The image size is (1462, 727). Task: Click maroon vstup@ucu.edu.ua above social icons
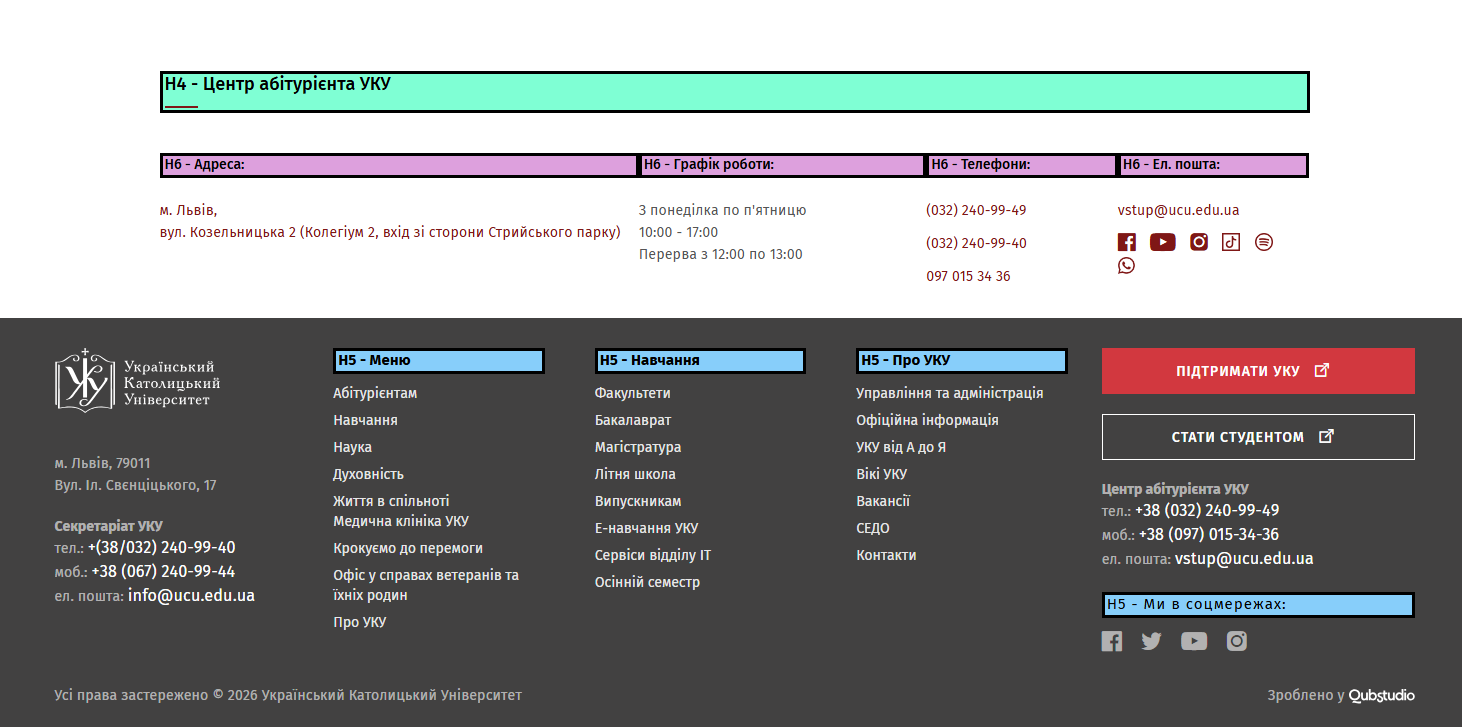point(1178,210)
